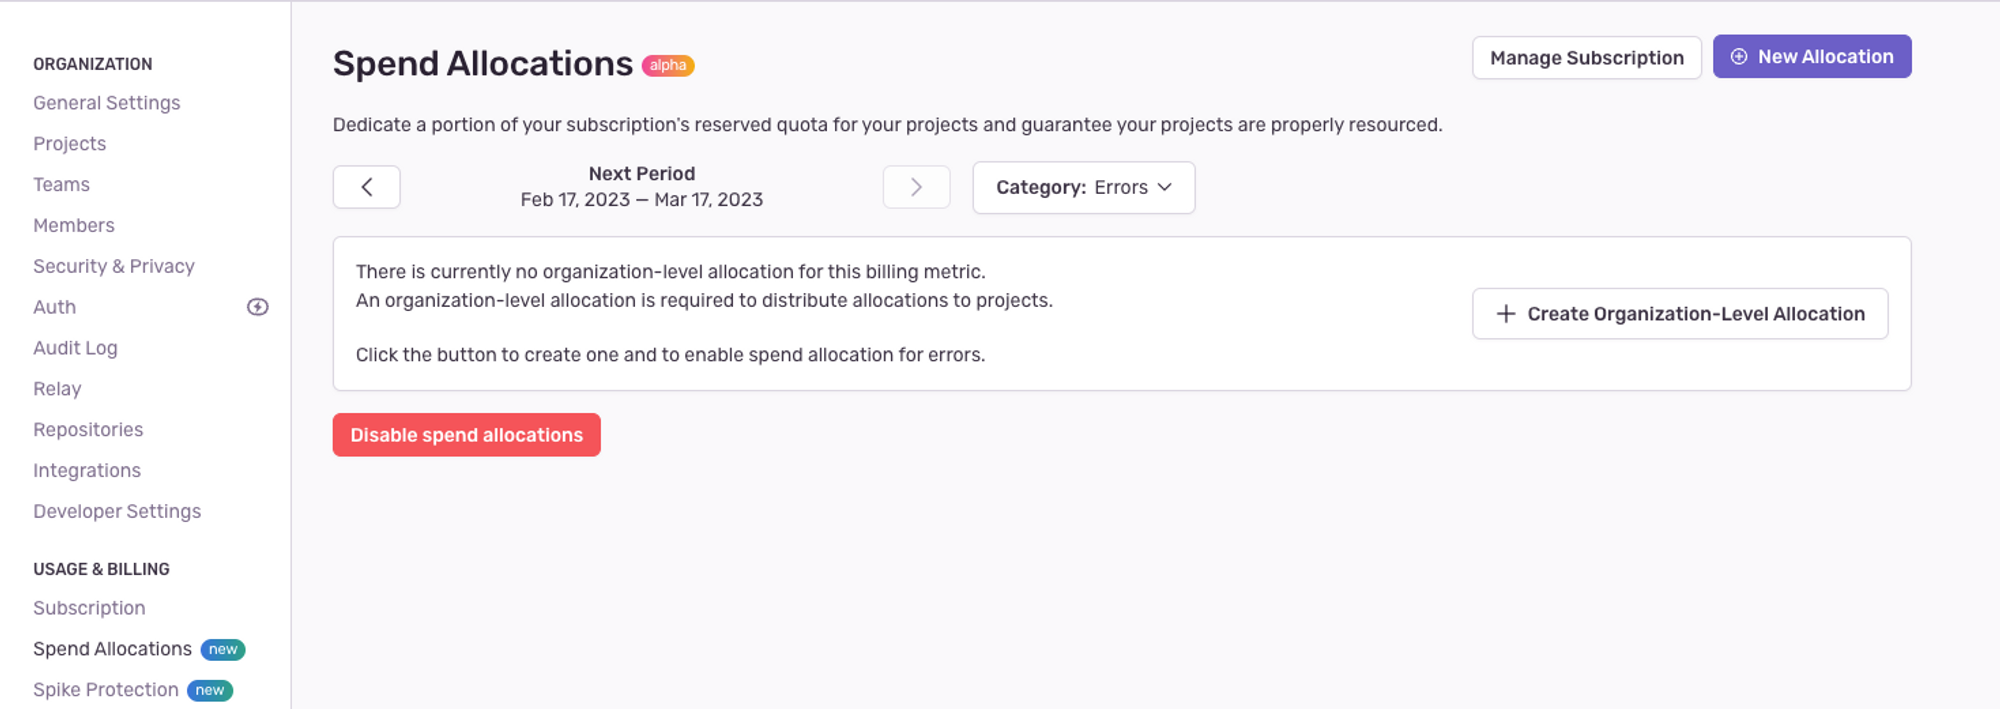2000x709 pixels.
Task: Navigate to Developer Settings
Action: tap(117, 511)
